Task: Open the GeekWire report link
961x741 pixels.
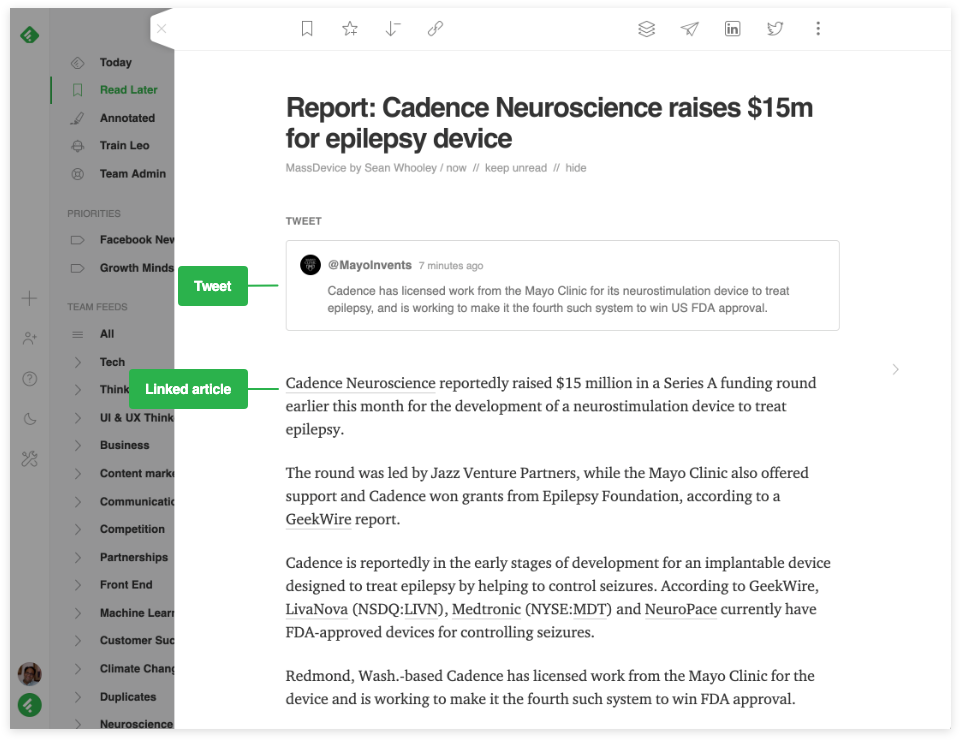Action: click(317, 519)
